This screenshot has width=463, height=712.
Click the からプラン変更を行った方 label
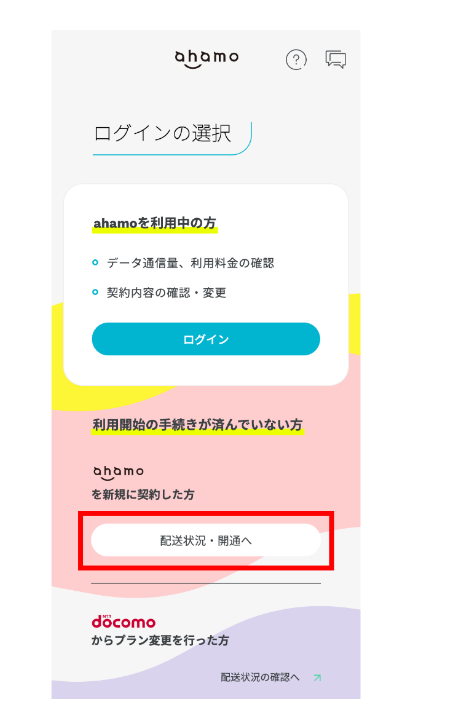(160, 641)
